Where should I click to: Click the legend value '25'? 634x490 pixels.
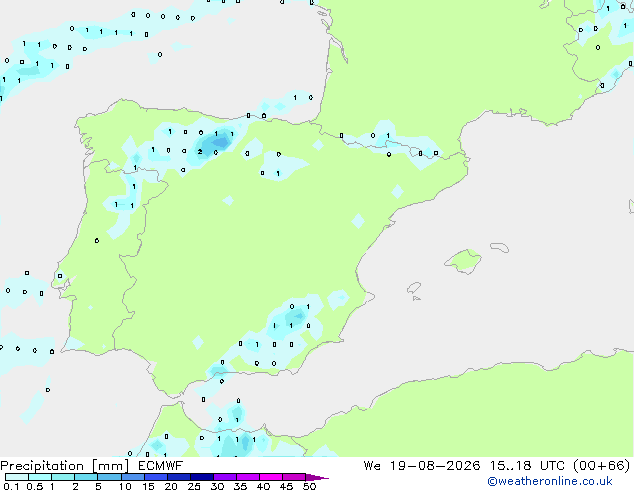click(x=194, y=486)
